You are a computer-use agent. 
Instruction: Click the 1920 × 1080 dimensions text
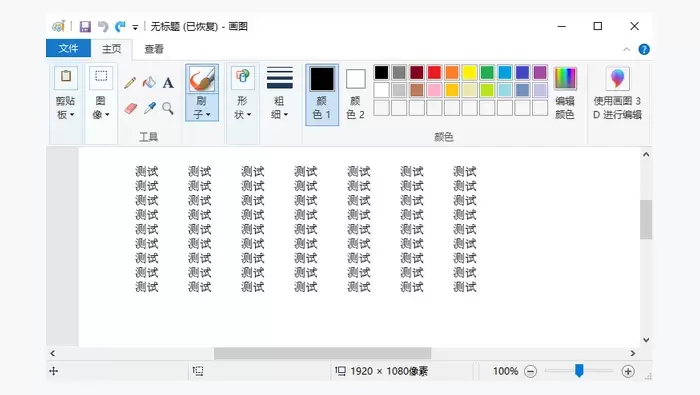click(x=389, y=371)
